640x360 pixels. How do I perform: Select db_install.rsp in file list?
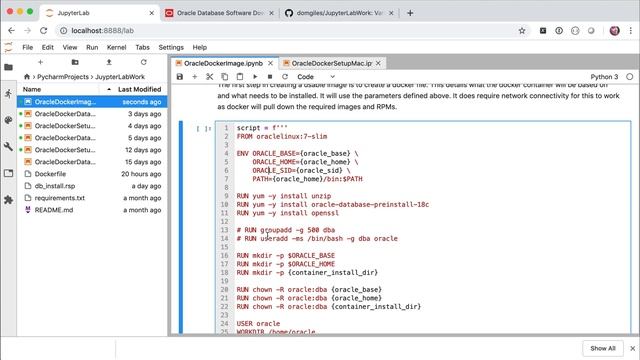(x=92, y=186)
